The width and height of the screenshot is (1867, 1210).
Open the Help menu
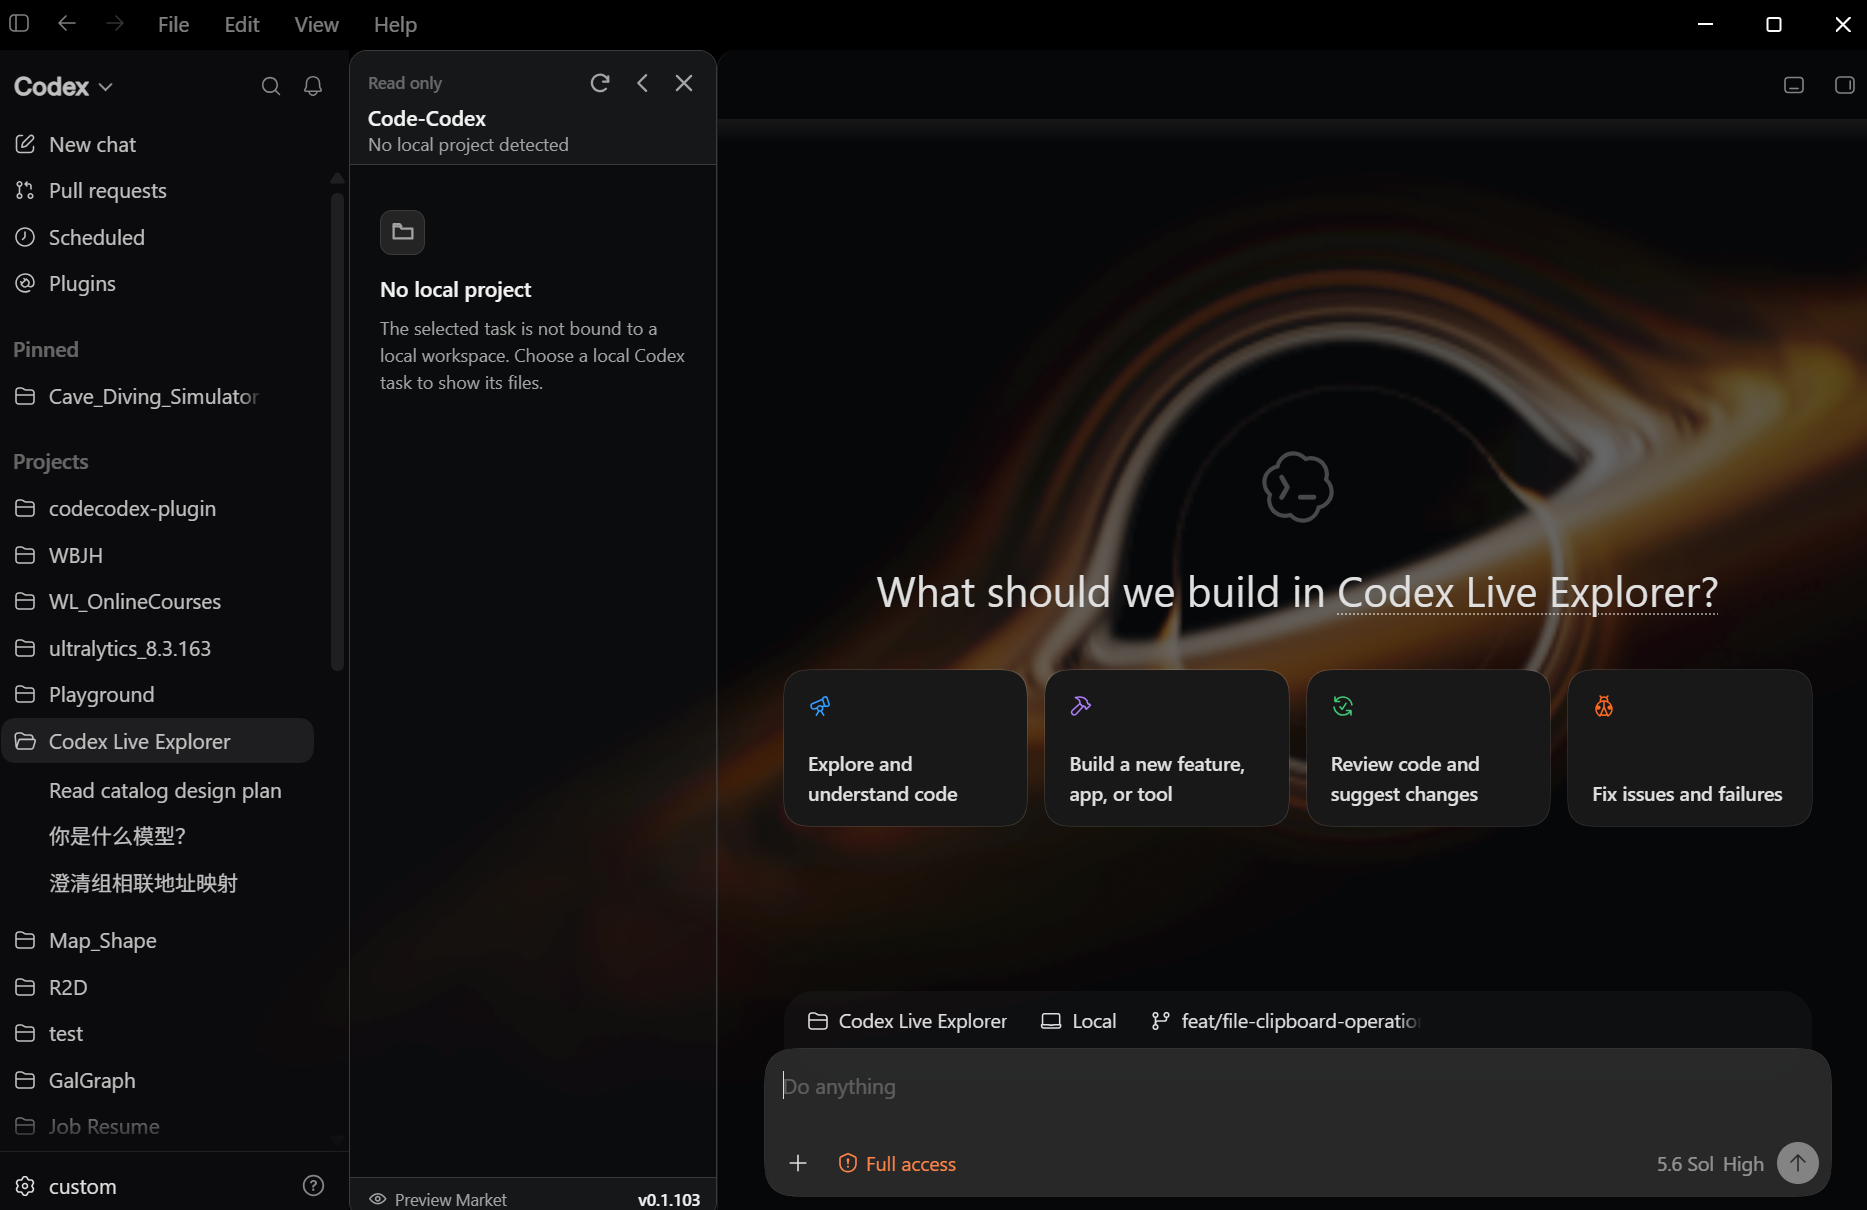point(395,25)
